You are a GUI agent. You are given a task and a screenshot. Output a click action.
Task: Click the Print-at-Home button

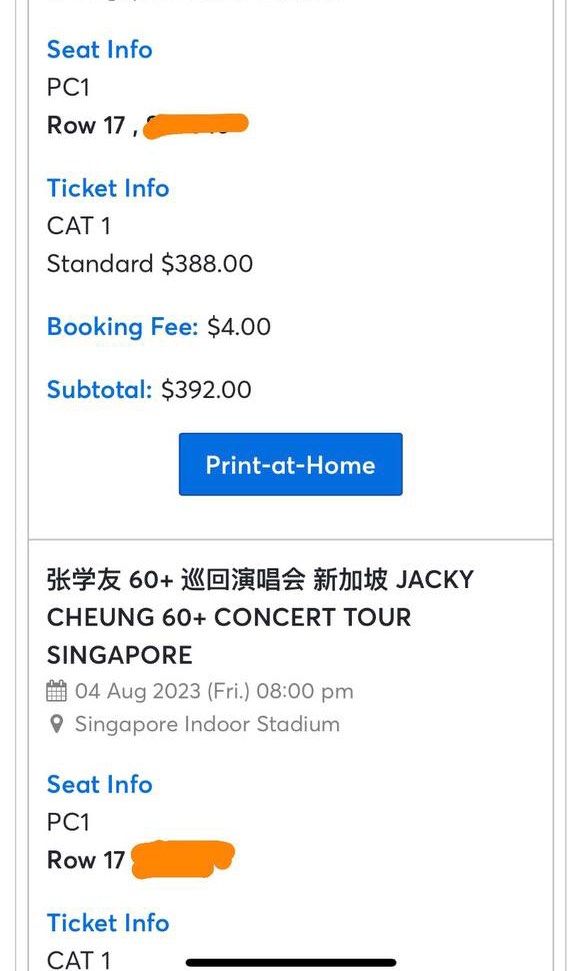point(290,463)
